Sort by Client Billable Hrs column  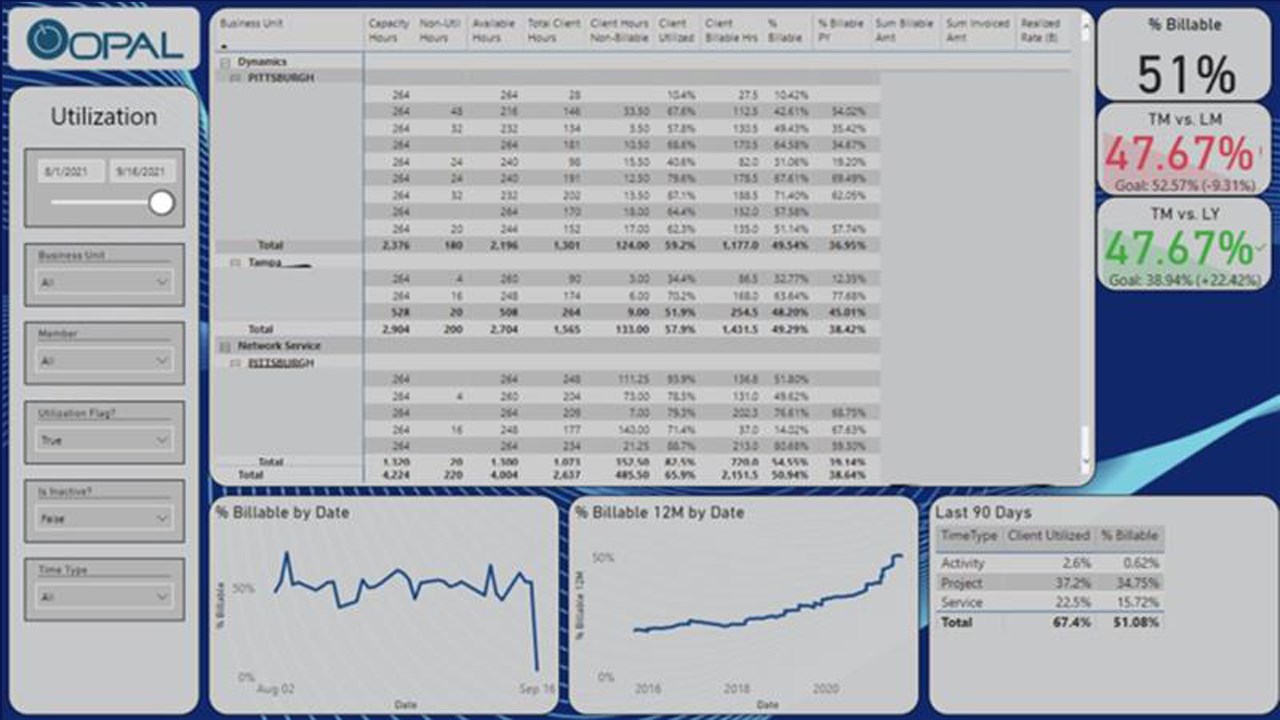(x=731, y=30)
